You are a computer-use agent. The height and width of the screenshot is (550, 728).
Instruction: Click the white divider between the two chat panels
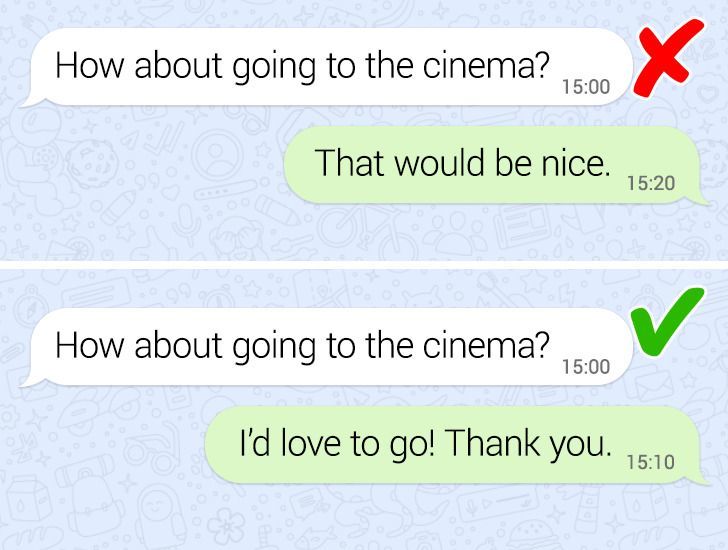pos(364,265)
